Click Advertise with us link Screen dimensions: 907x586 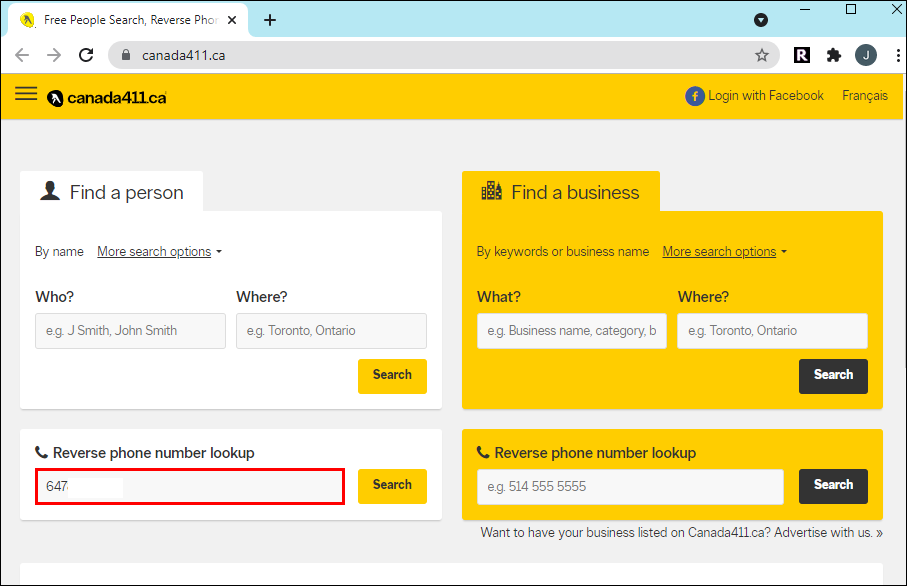pyautogui.click(x=828, y=533)
